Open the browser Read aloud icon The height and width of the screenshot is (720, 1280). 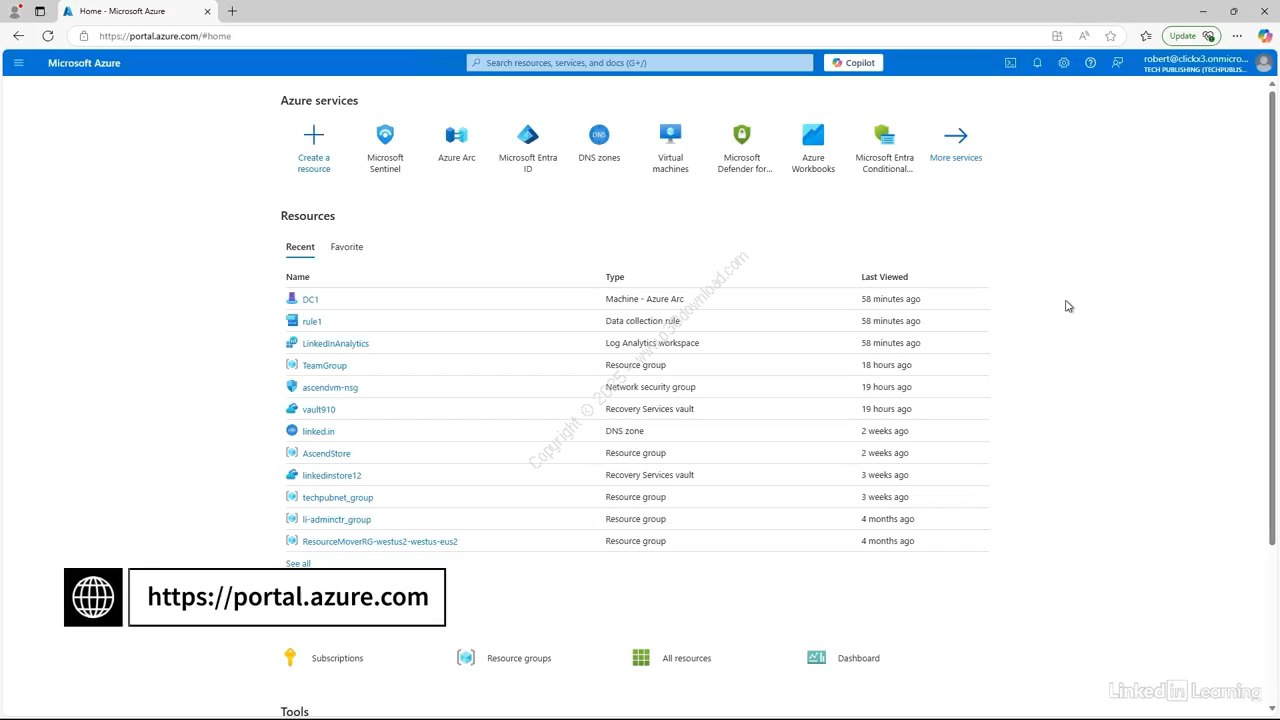pos(1084,36)
